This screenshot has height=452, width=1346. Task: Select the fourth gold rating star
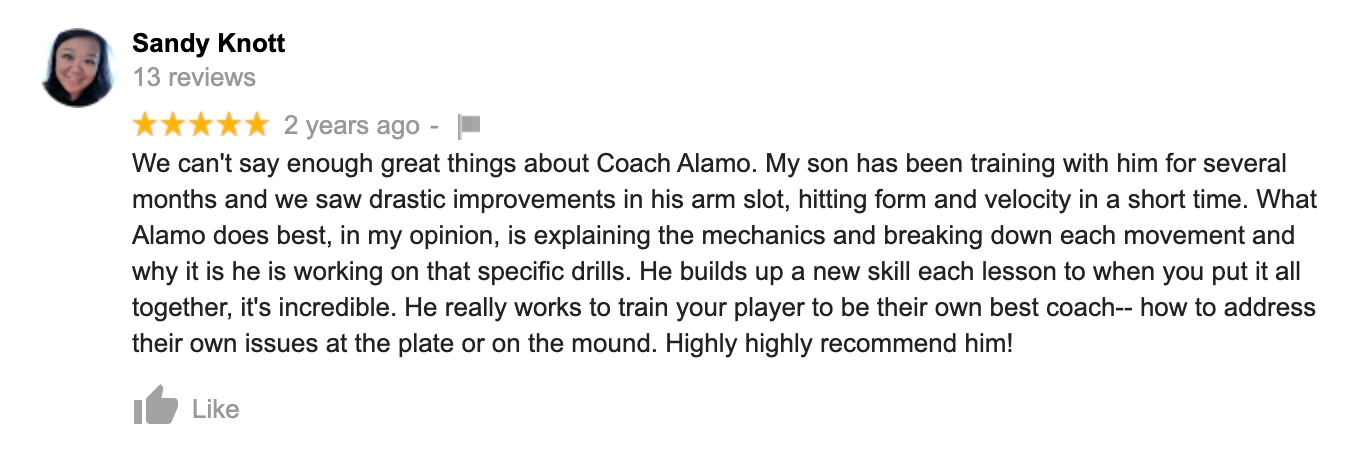click(x=228, y=125)
